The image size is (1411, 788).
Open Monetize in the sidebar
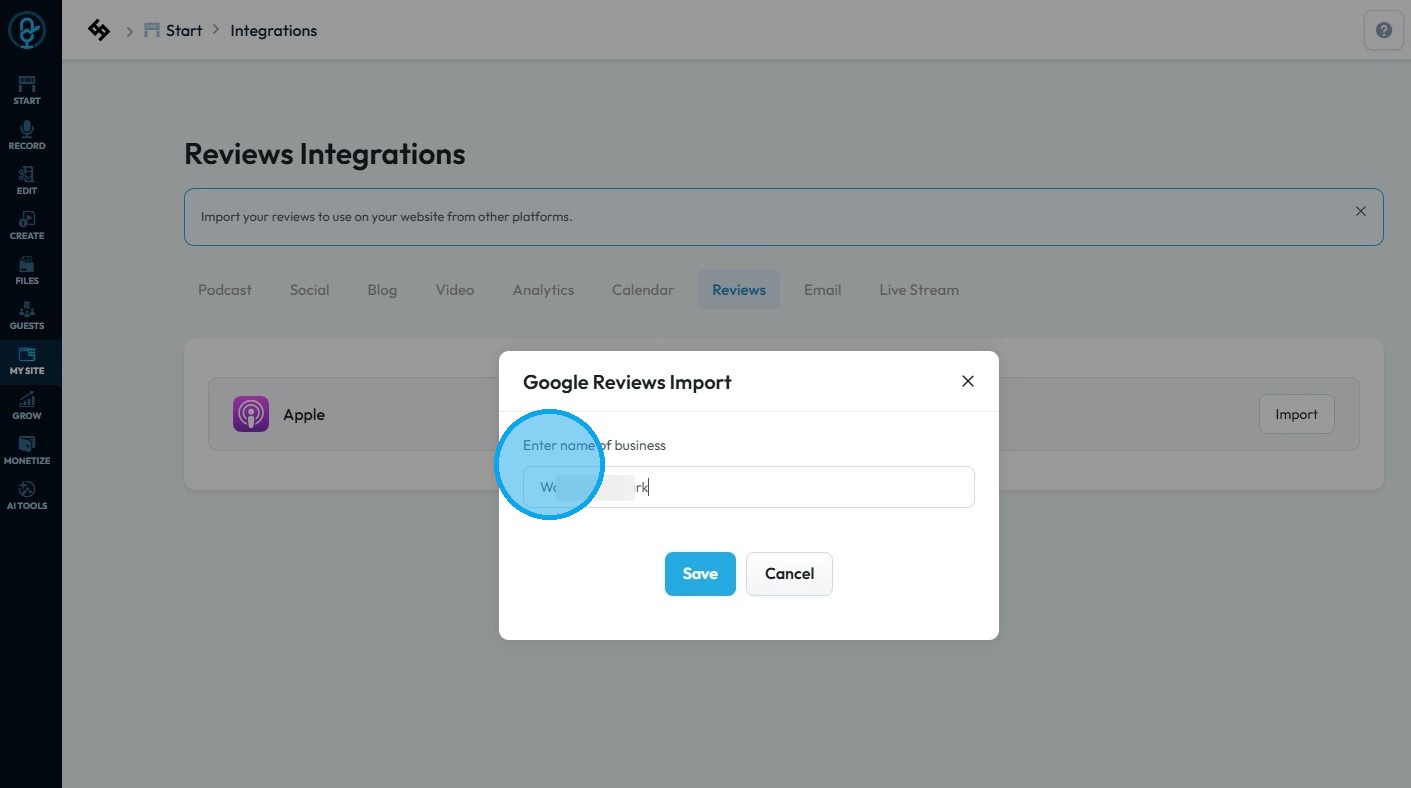click(27, 450)
